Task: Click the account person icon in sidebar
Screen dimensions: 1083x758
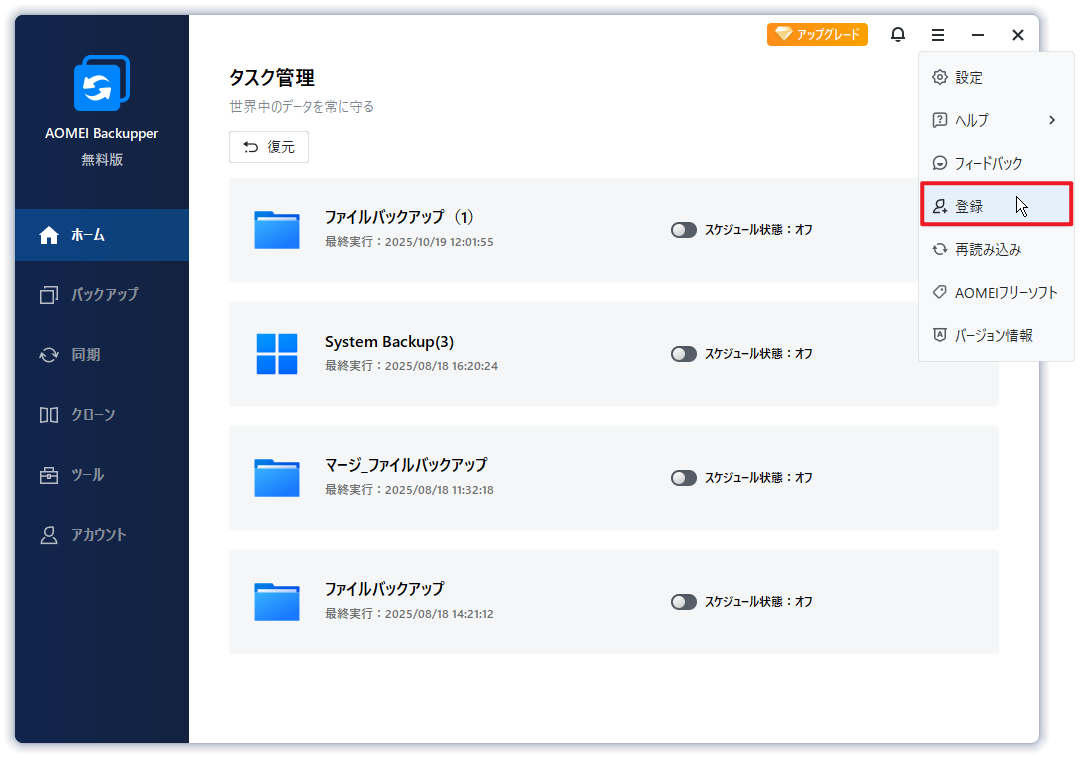Action: click(x=49, y=535)
